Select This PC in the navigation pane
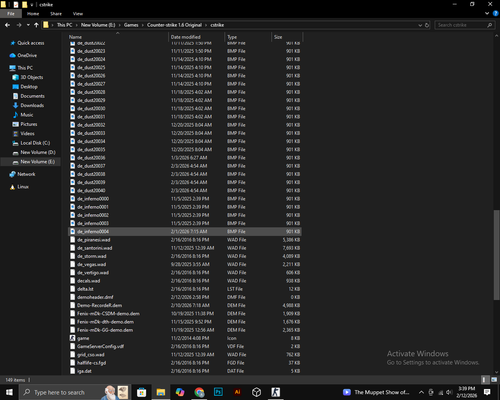This screenshot has width=500, height=400. [25, 68]
